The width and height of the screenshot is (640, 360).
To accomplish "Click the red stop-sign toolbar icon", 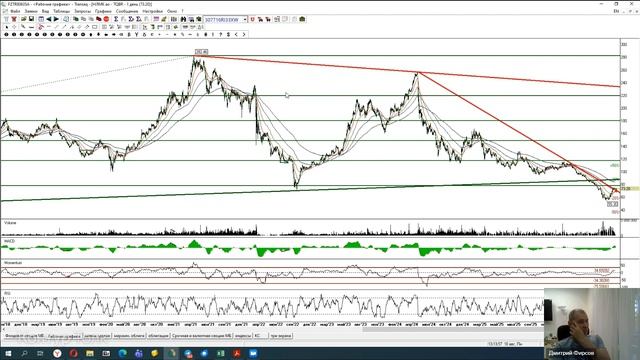I will [x=106, y=19].
